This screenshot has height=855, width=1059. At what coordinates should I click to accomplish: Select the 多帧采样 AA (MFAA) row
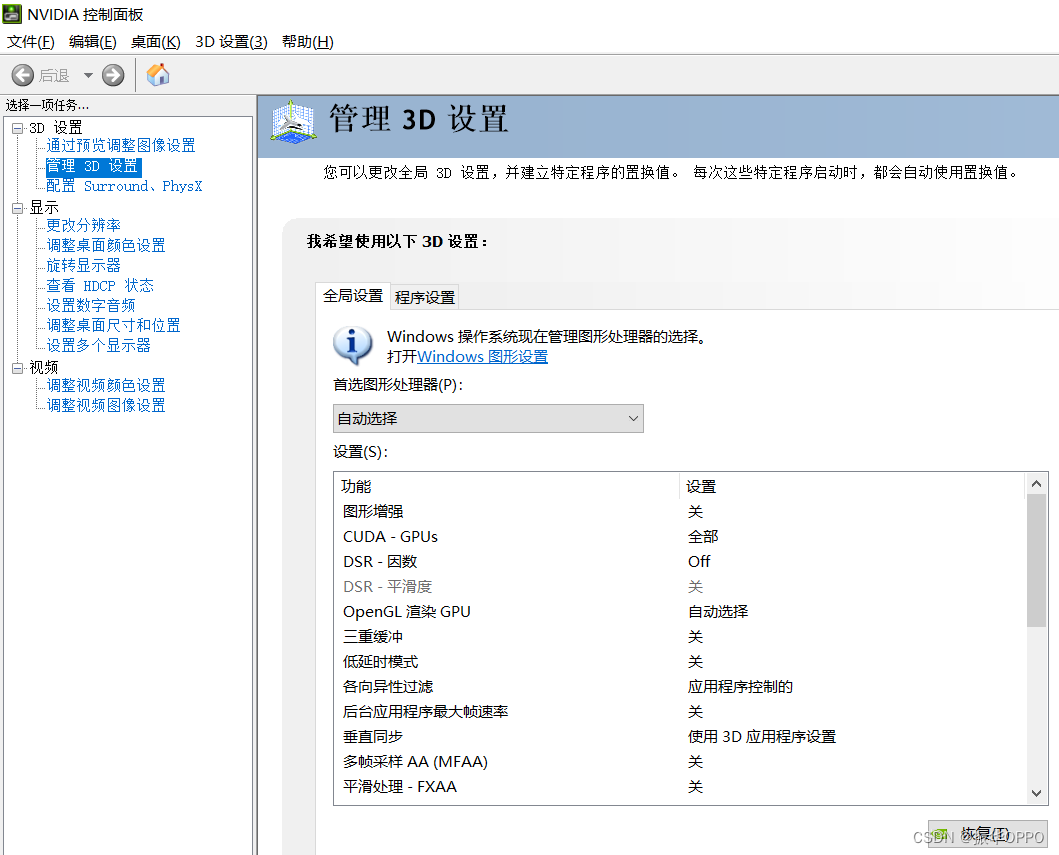[x=679, y=762]
